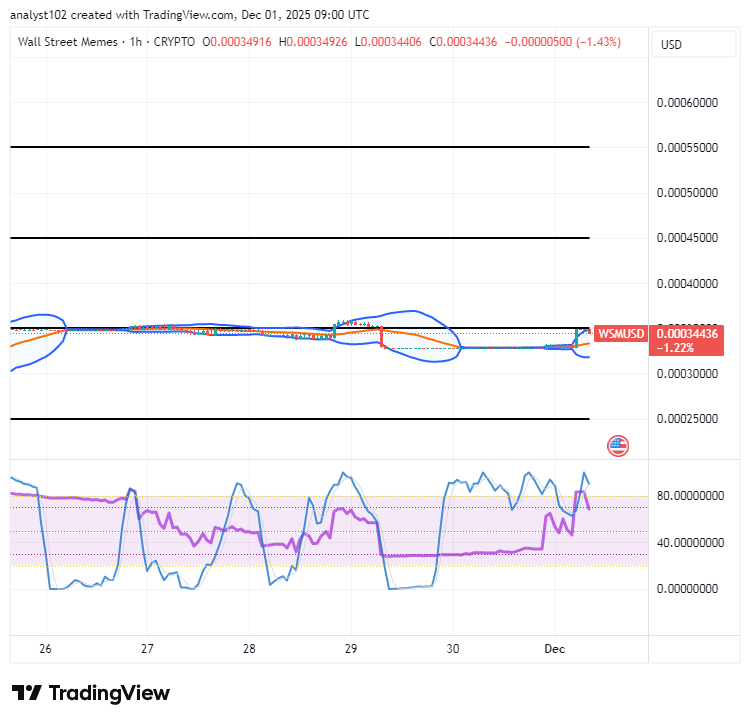Click the high price value 0.00034926
This screenshot has width=750, height=723.
[x=317, y=42]
